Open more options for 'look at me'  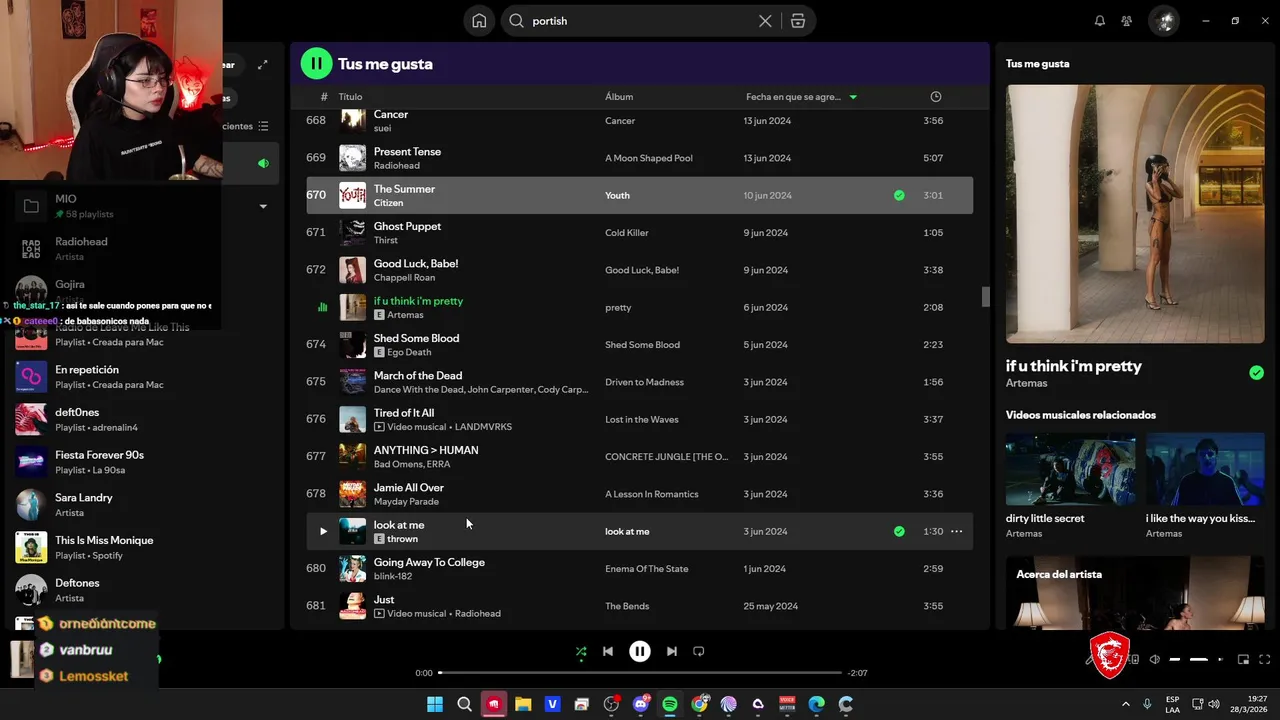coord(956,532)
